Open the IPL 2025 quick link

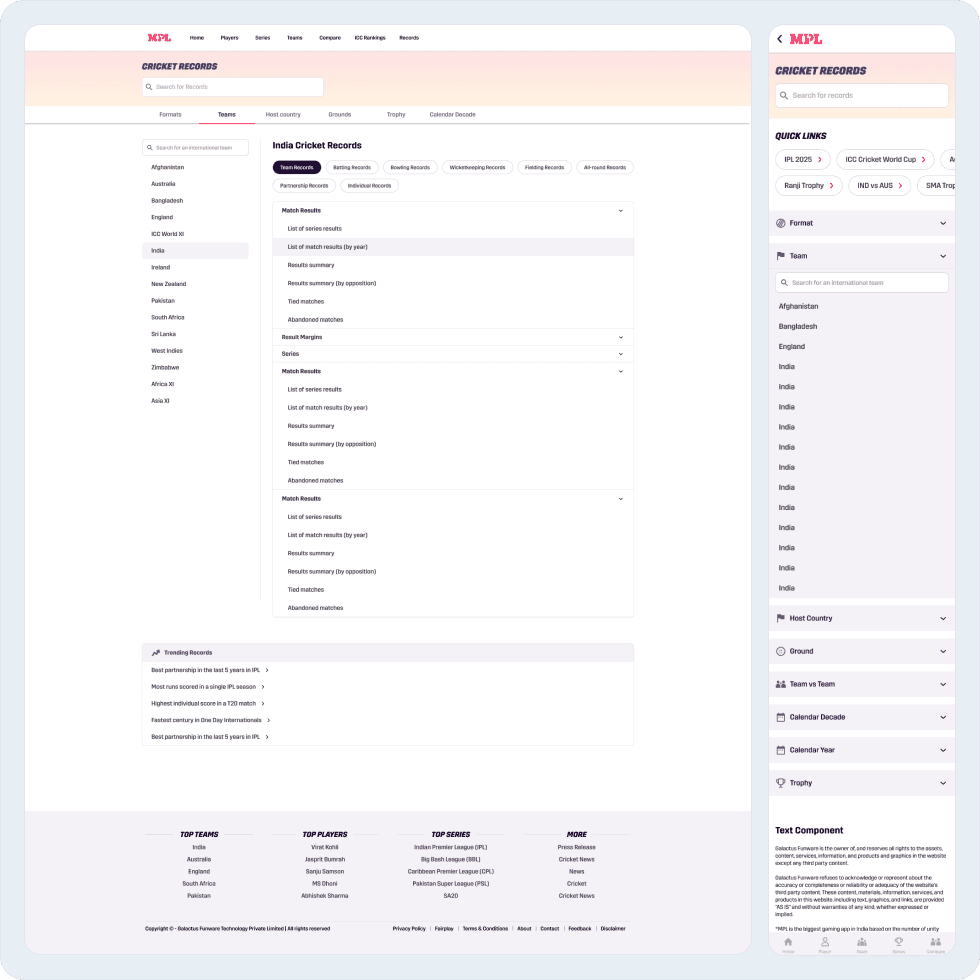803,159
